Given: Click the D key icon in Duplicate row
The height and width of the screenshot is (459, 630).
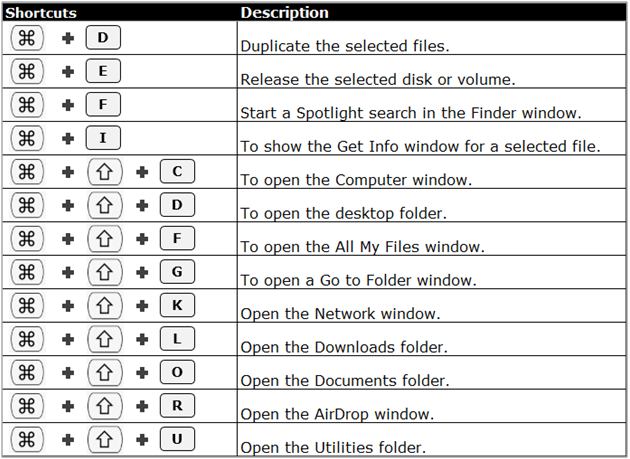Looking at the screenshot, I should coord(103,38).
